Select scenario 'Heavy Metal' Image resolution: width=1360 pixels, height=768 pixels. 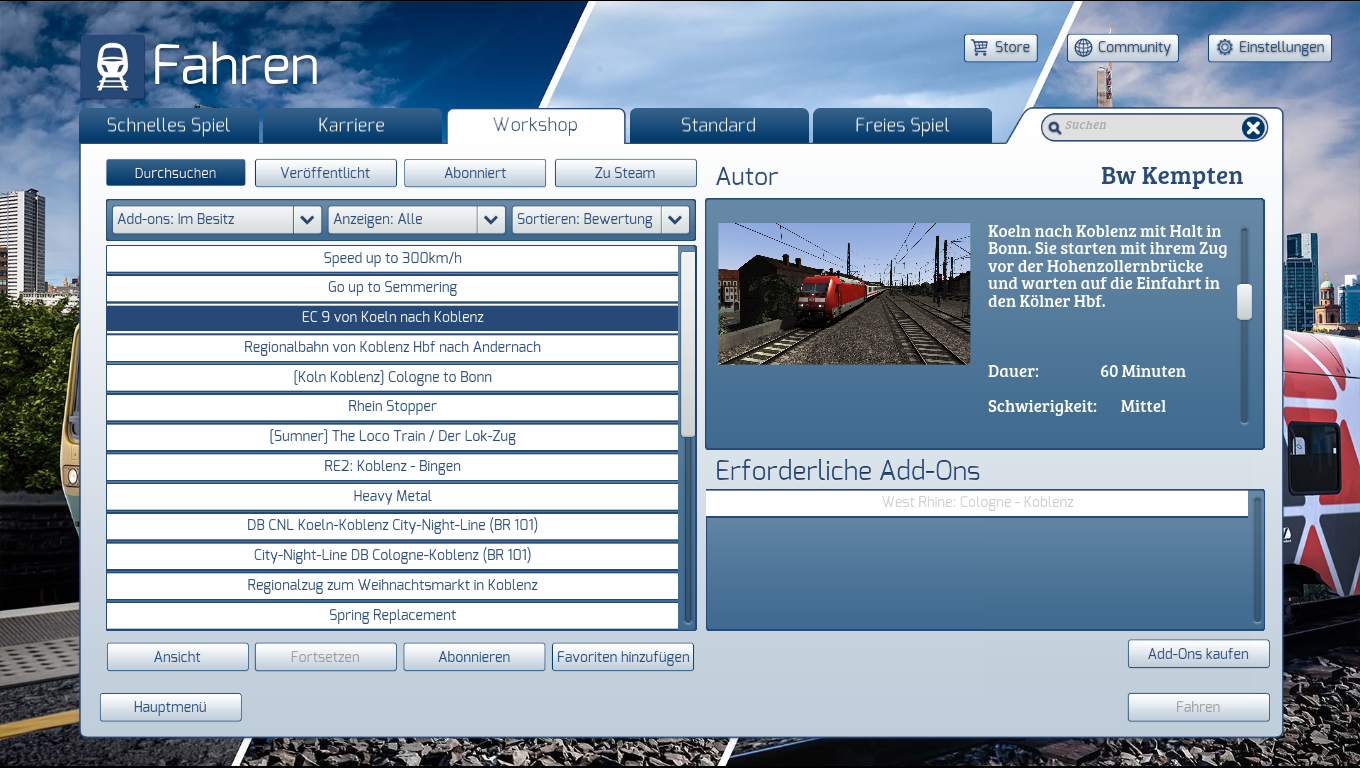(x=392, y=497)
